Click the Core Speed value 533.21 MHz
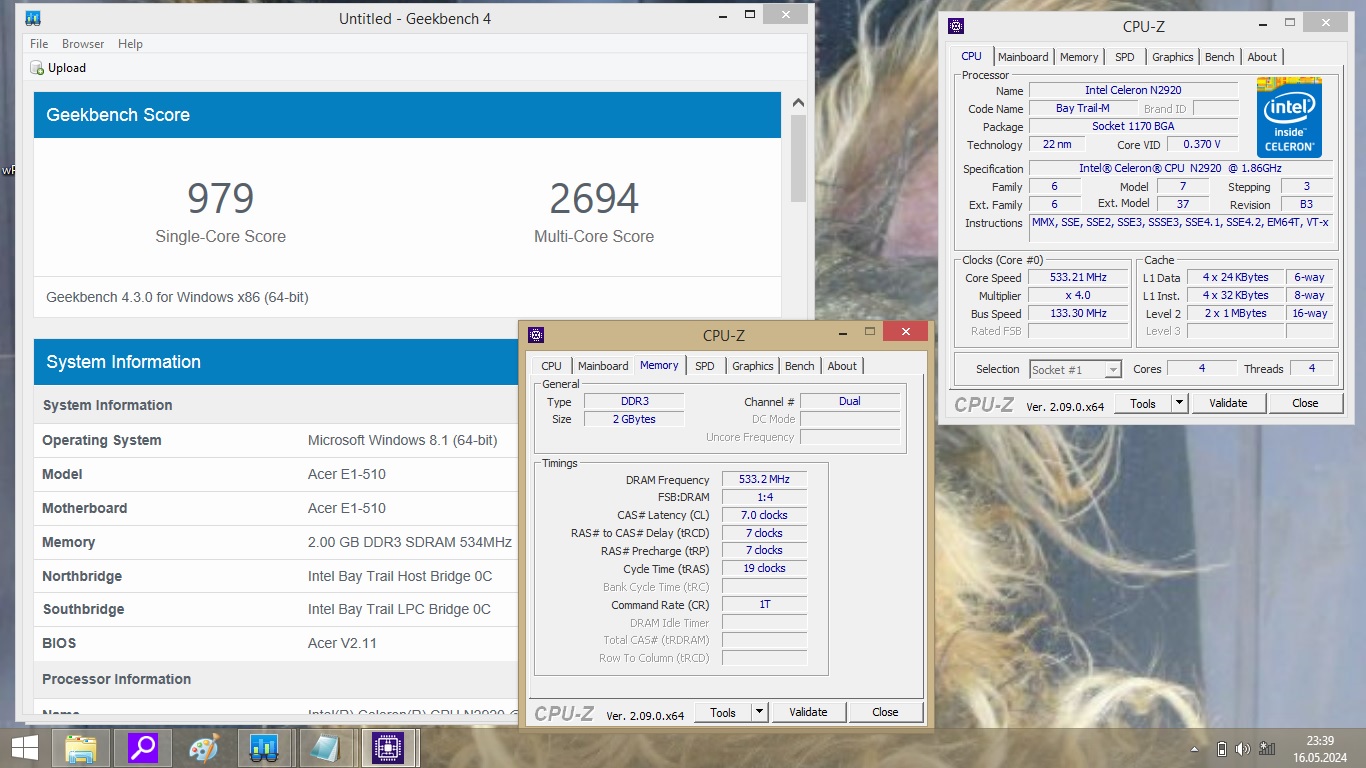Screen dimensions: 1366x768 (1078, 278)
